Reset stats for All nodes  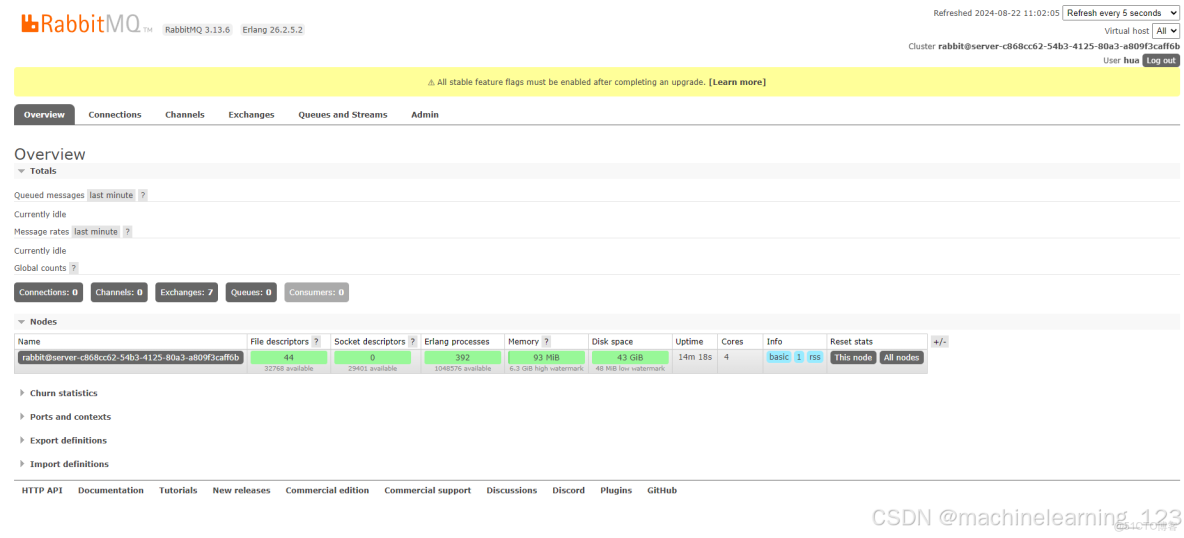point(902,357)
